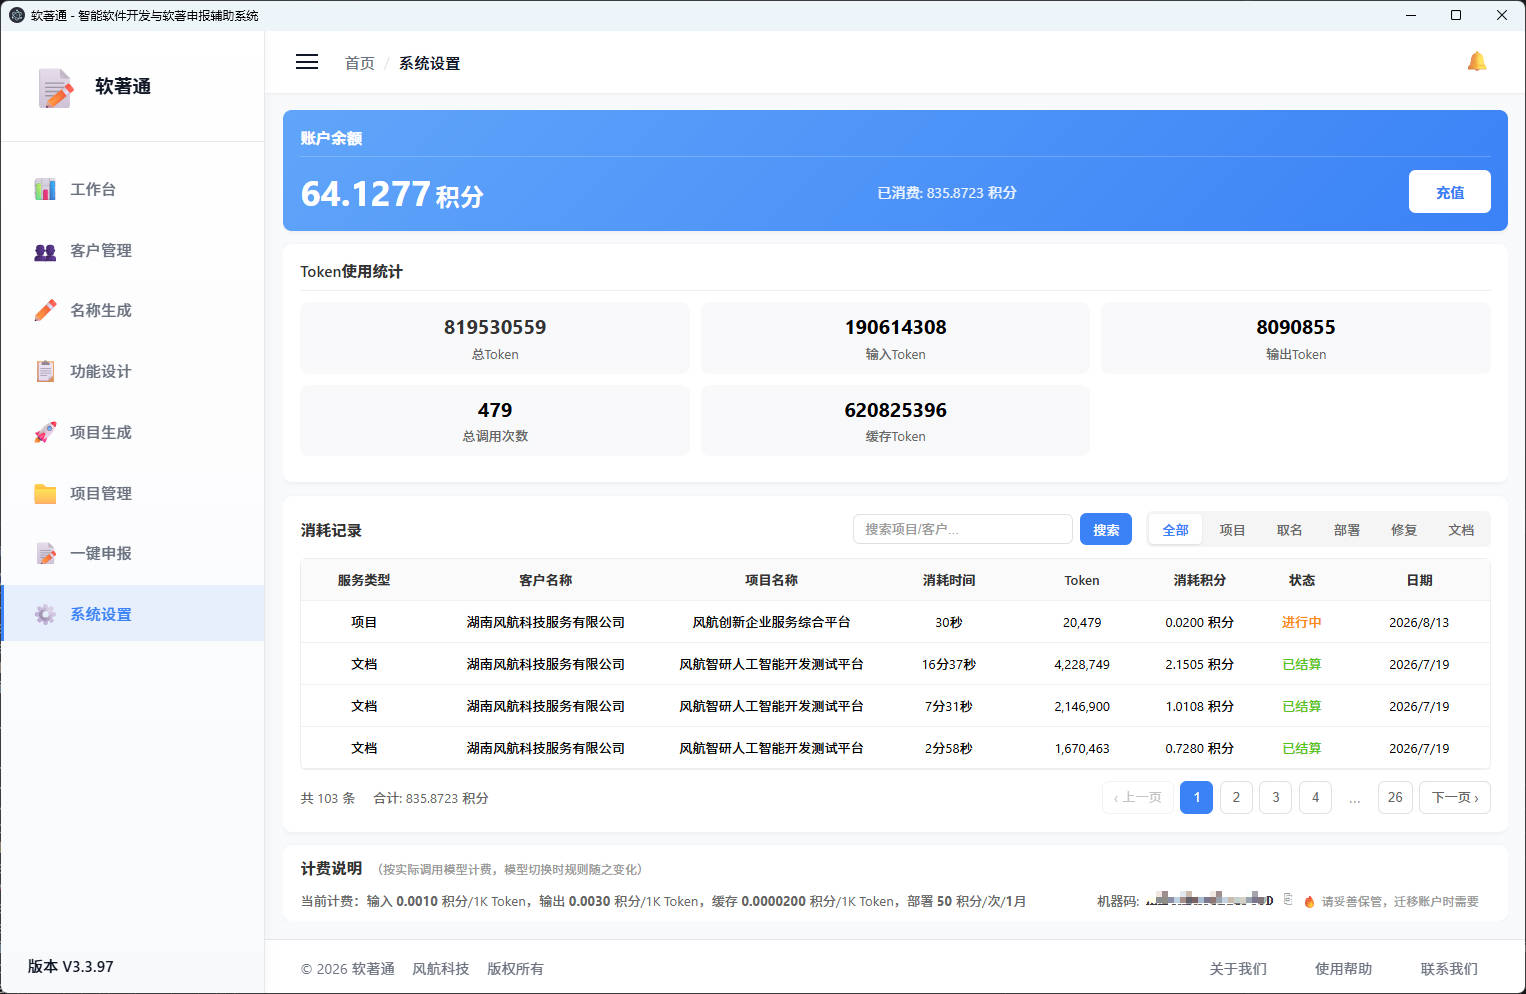Click the 消耗积分 column header

point(1199,580)
